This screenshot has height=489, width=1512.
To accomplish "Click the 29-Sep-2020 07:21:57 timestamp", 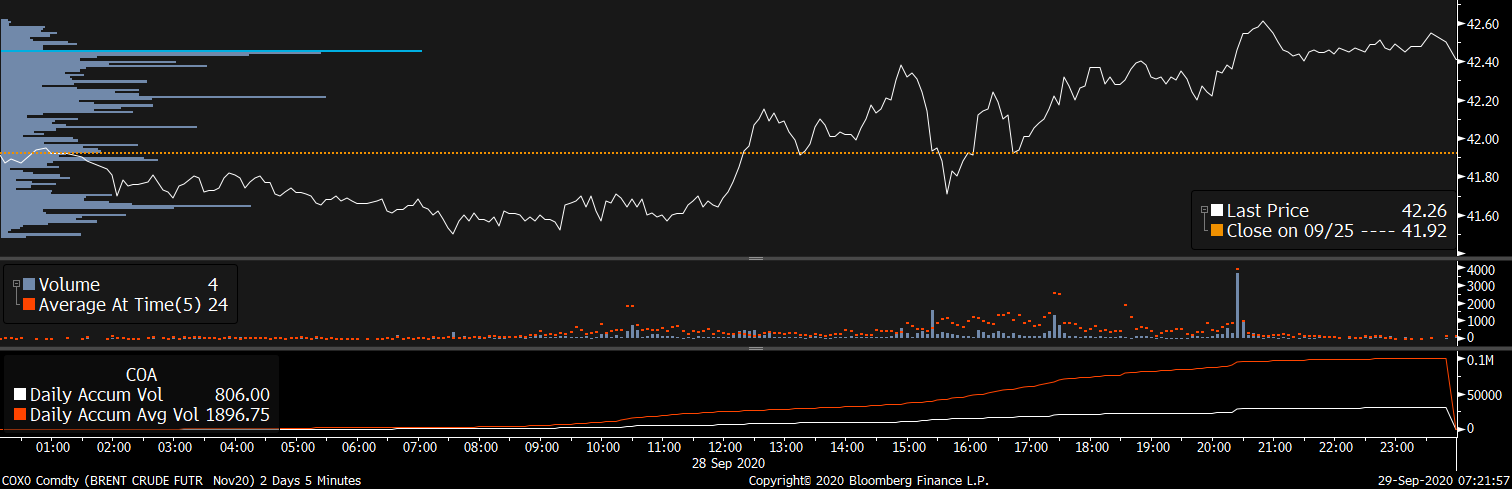I will coord(1444,481).
